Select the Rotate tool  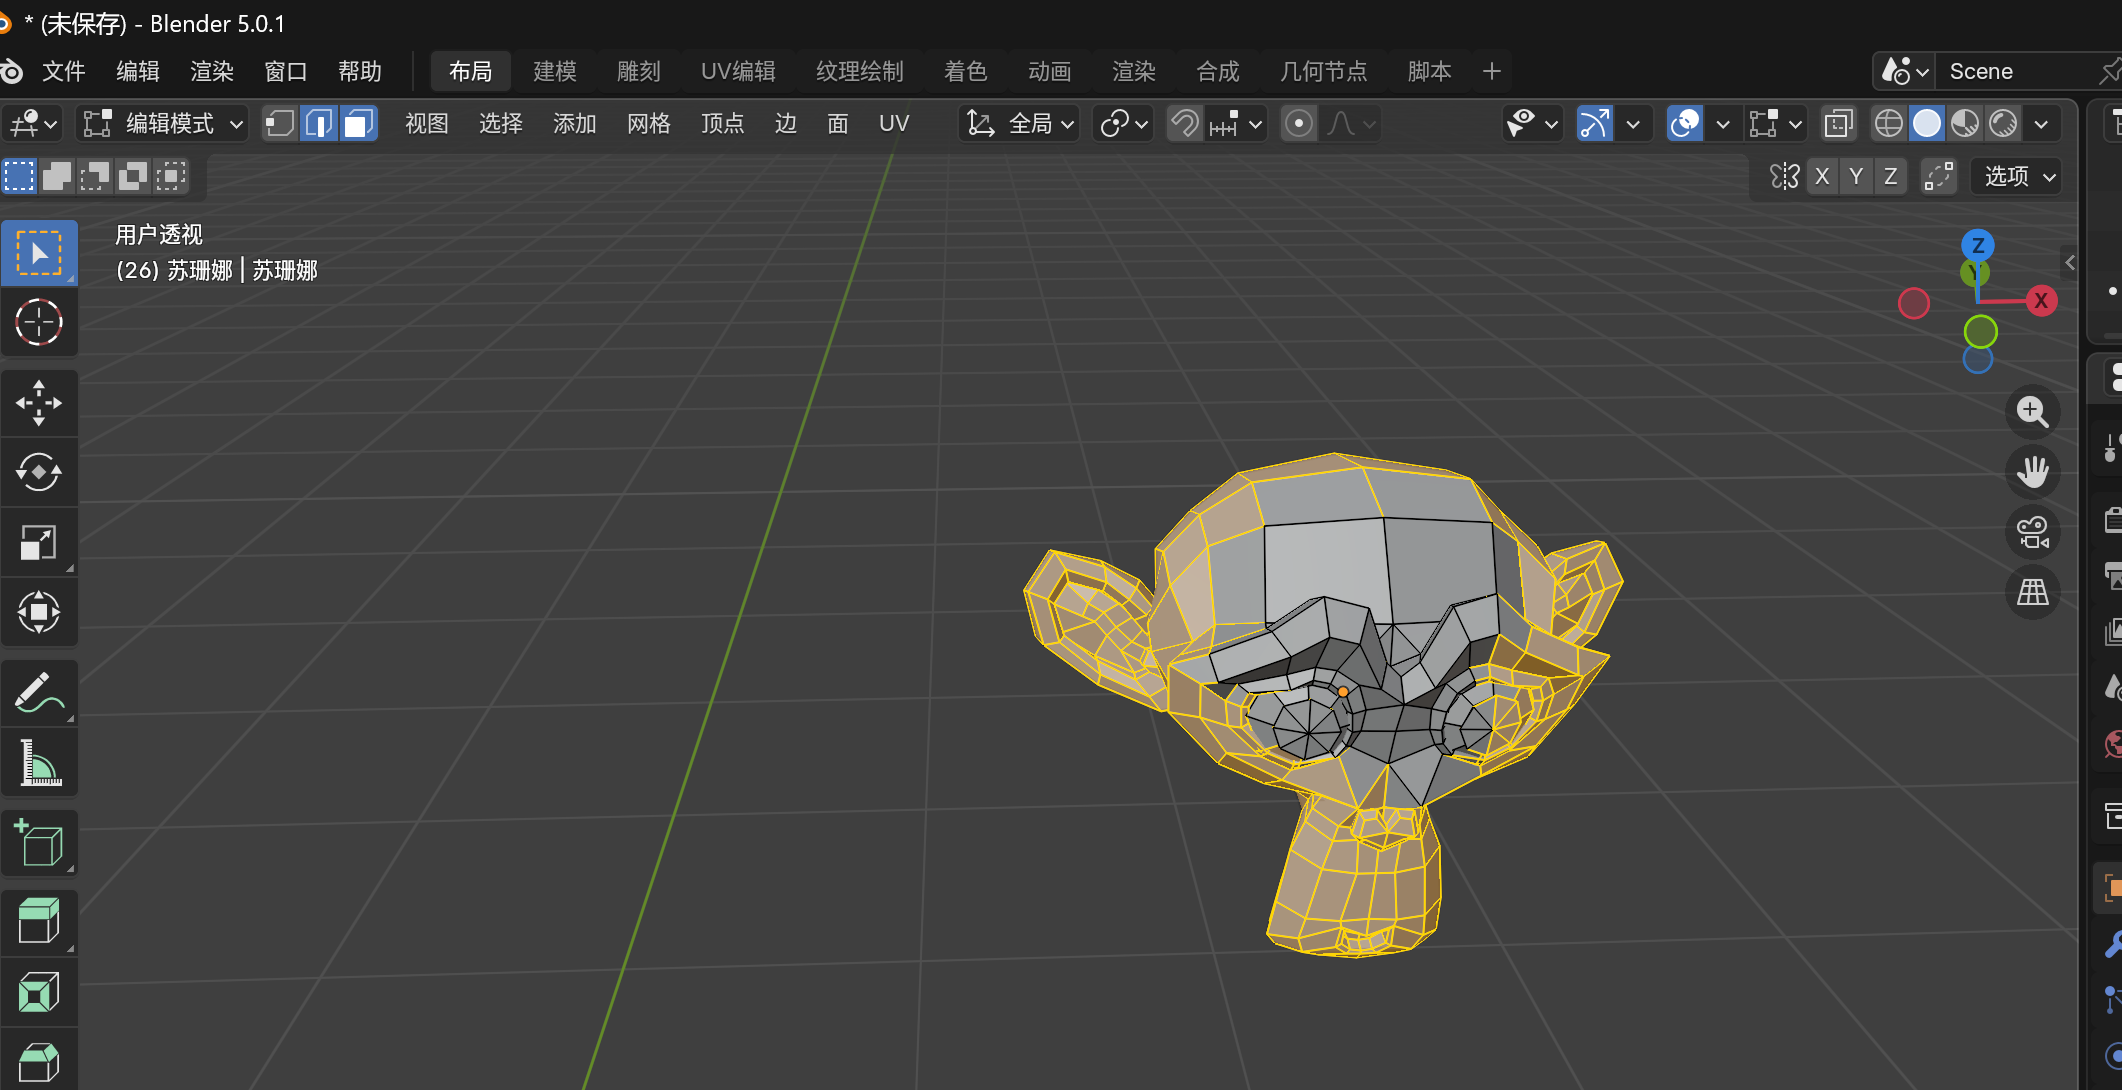[39, 472]
